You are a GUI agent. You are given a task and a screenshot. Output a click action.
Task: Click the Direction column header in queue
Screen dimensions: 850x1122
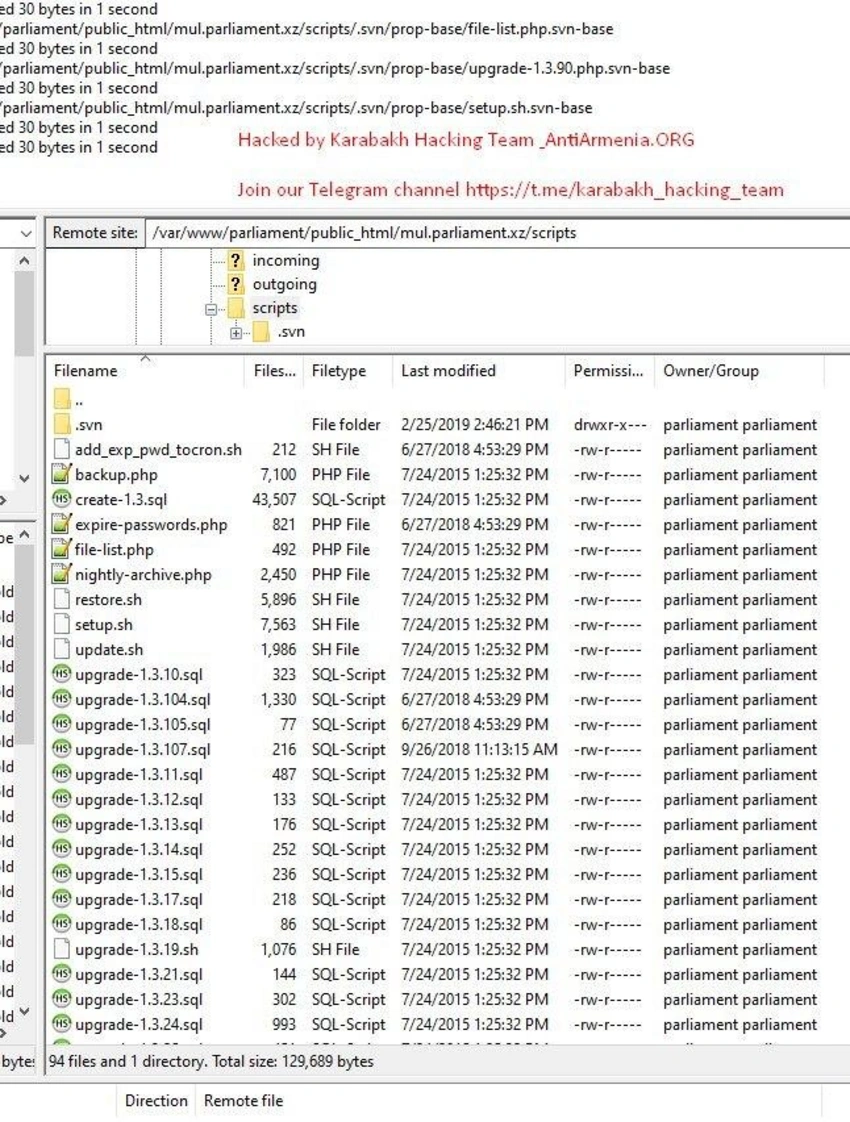click(156, 1101)
